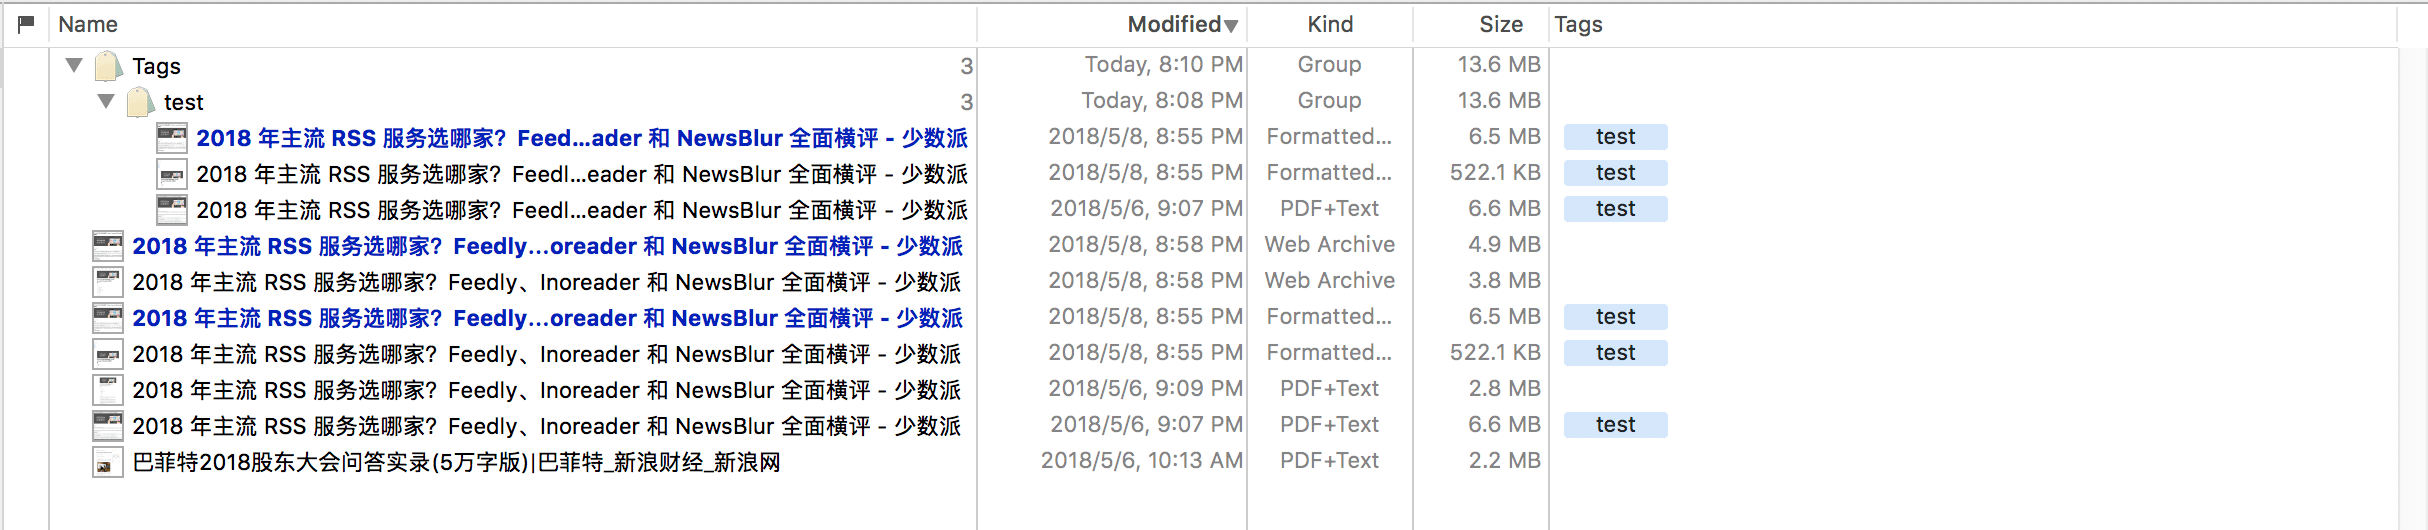Click the test tag in the last tagged row

[1615, 425]
